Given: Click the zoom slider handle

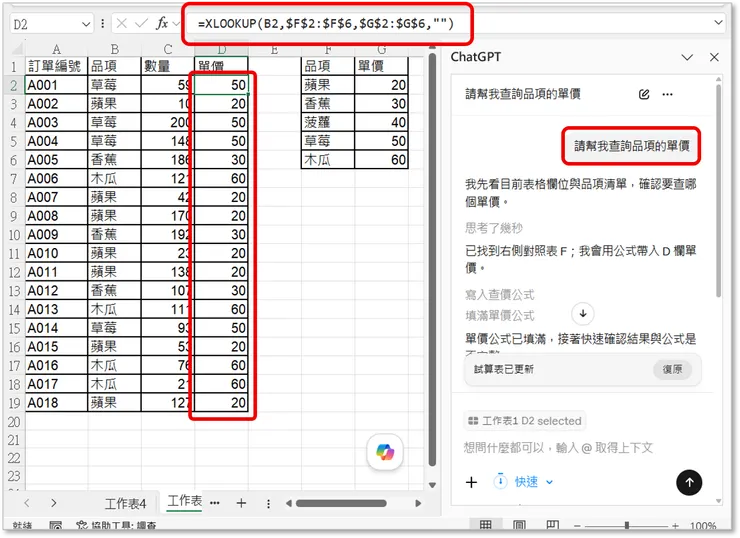Looking at the screenshot, I should coord(627,525).
